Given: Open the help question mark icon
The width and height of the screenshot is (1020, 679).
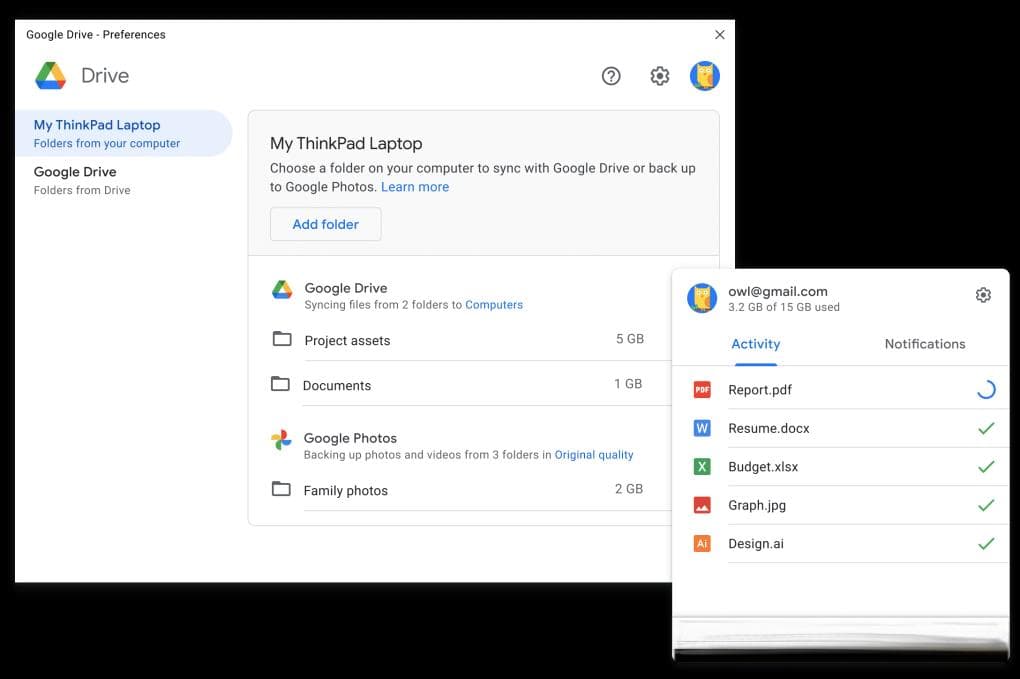Looking at the screenshot, I should click(611, 76).
